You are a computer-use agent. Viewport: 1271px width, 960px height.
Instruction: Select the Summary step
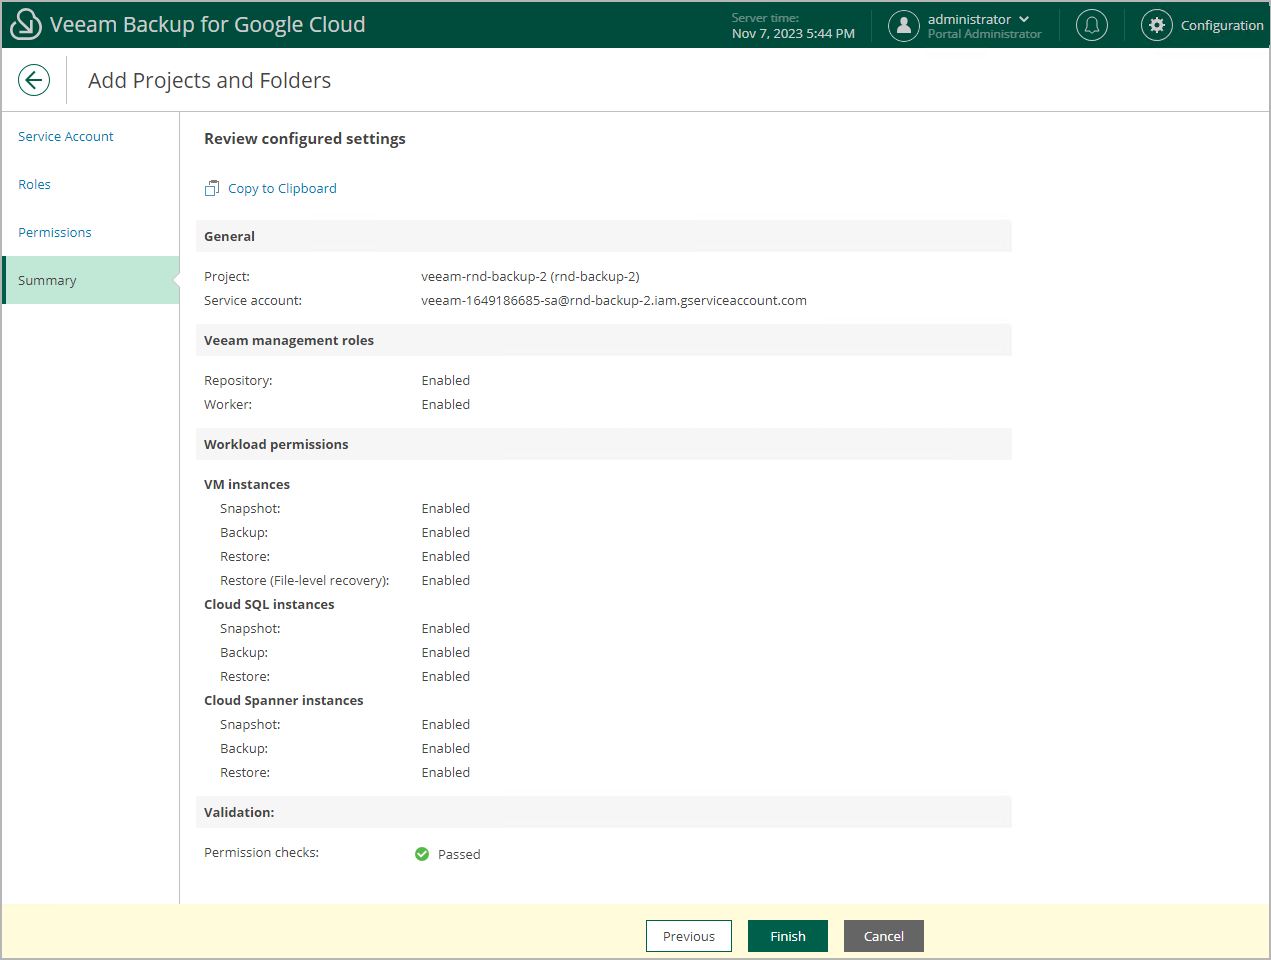tap(91, 280)
